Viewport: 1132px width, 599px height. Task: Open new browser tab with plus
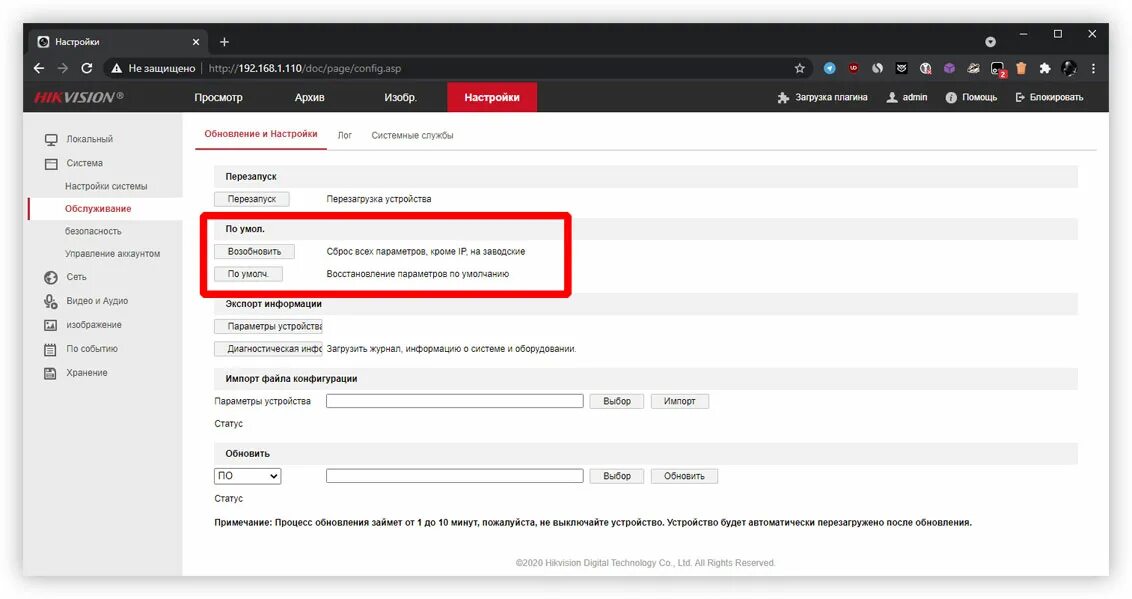point(225,42)
